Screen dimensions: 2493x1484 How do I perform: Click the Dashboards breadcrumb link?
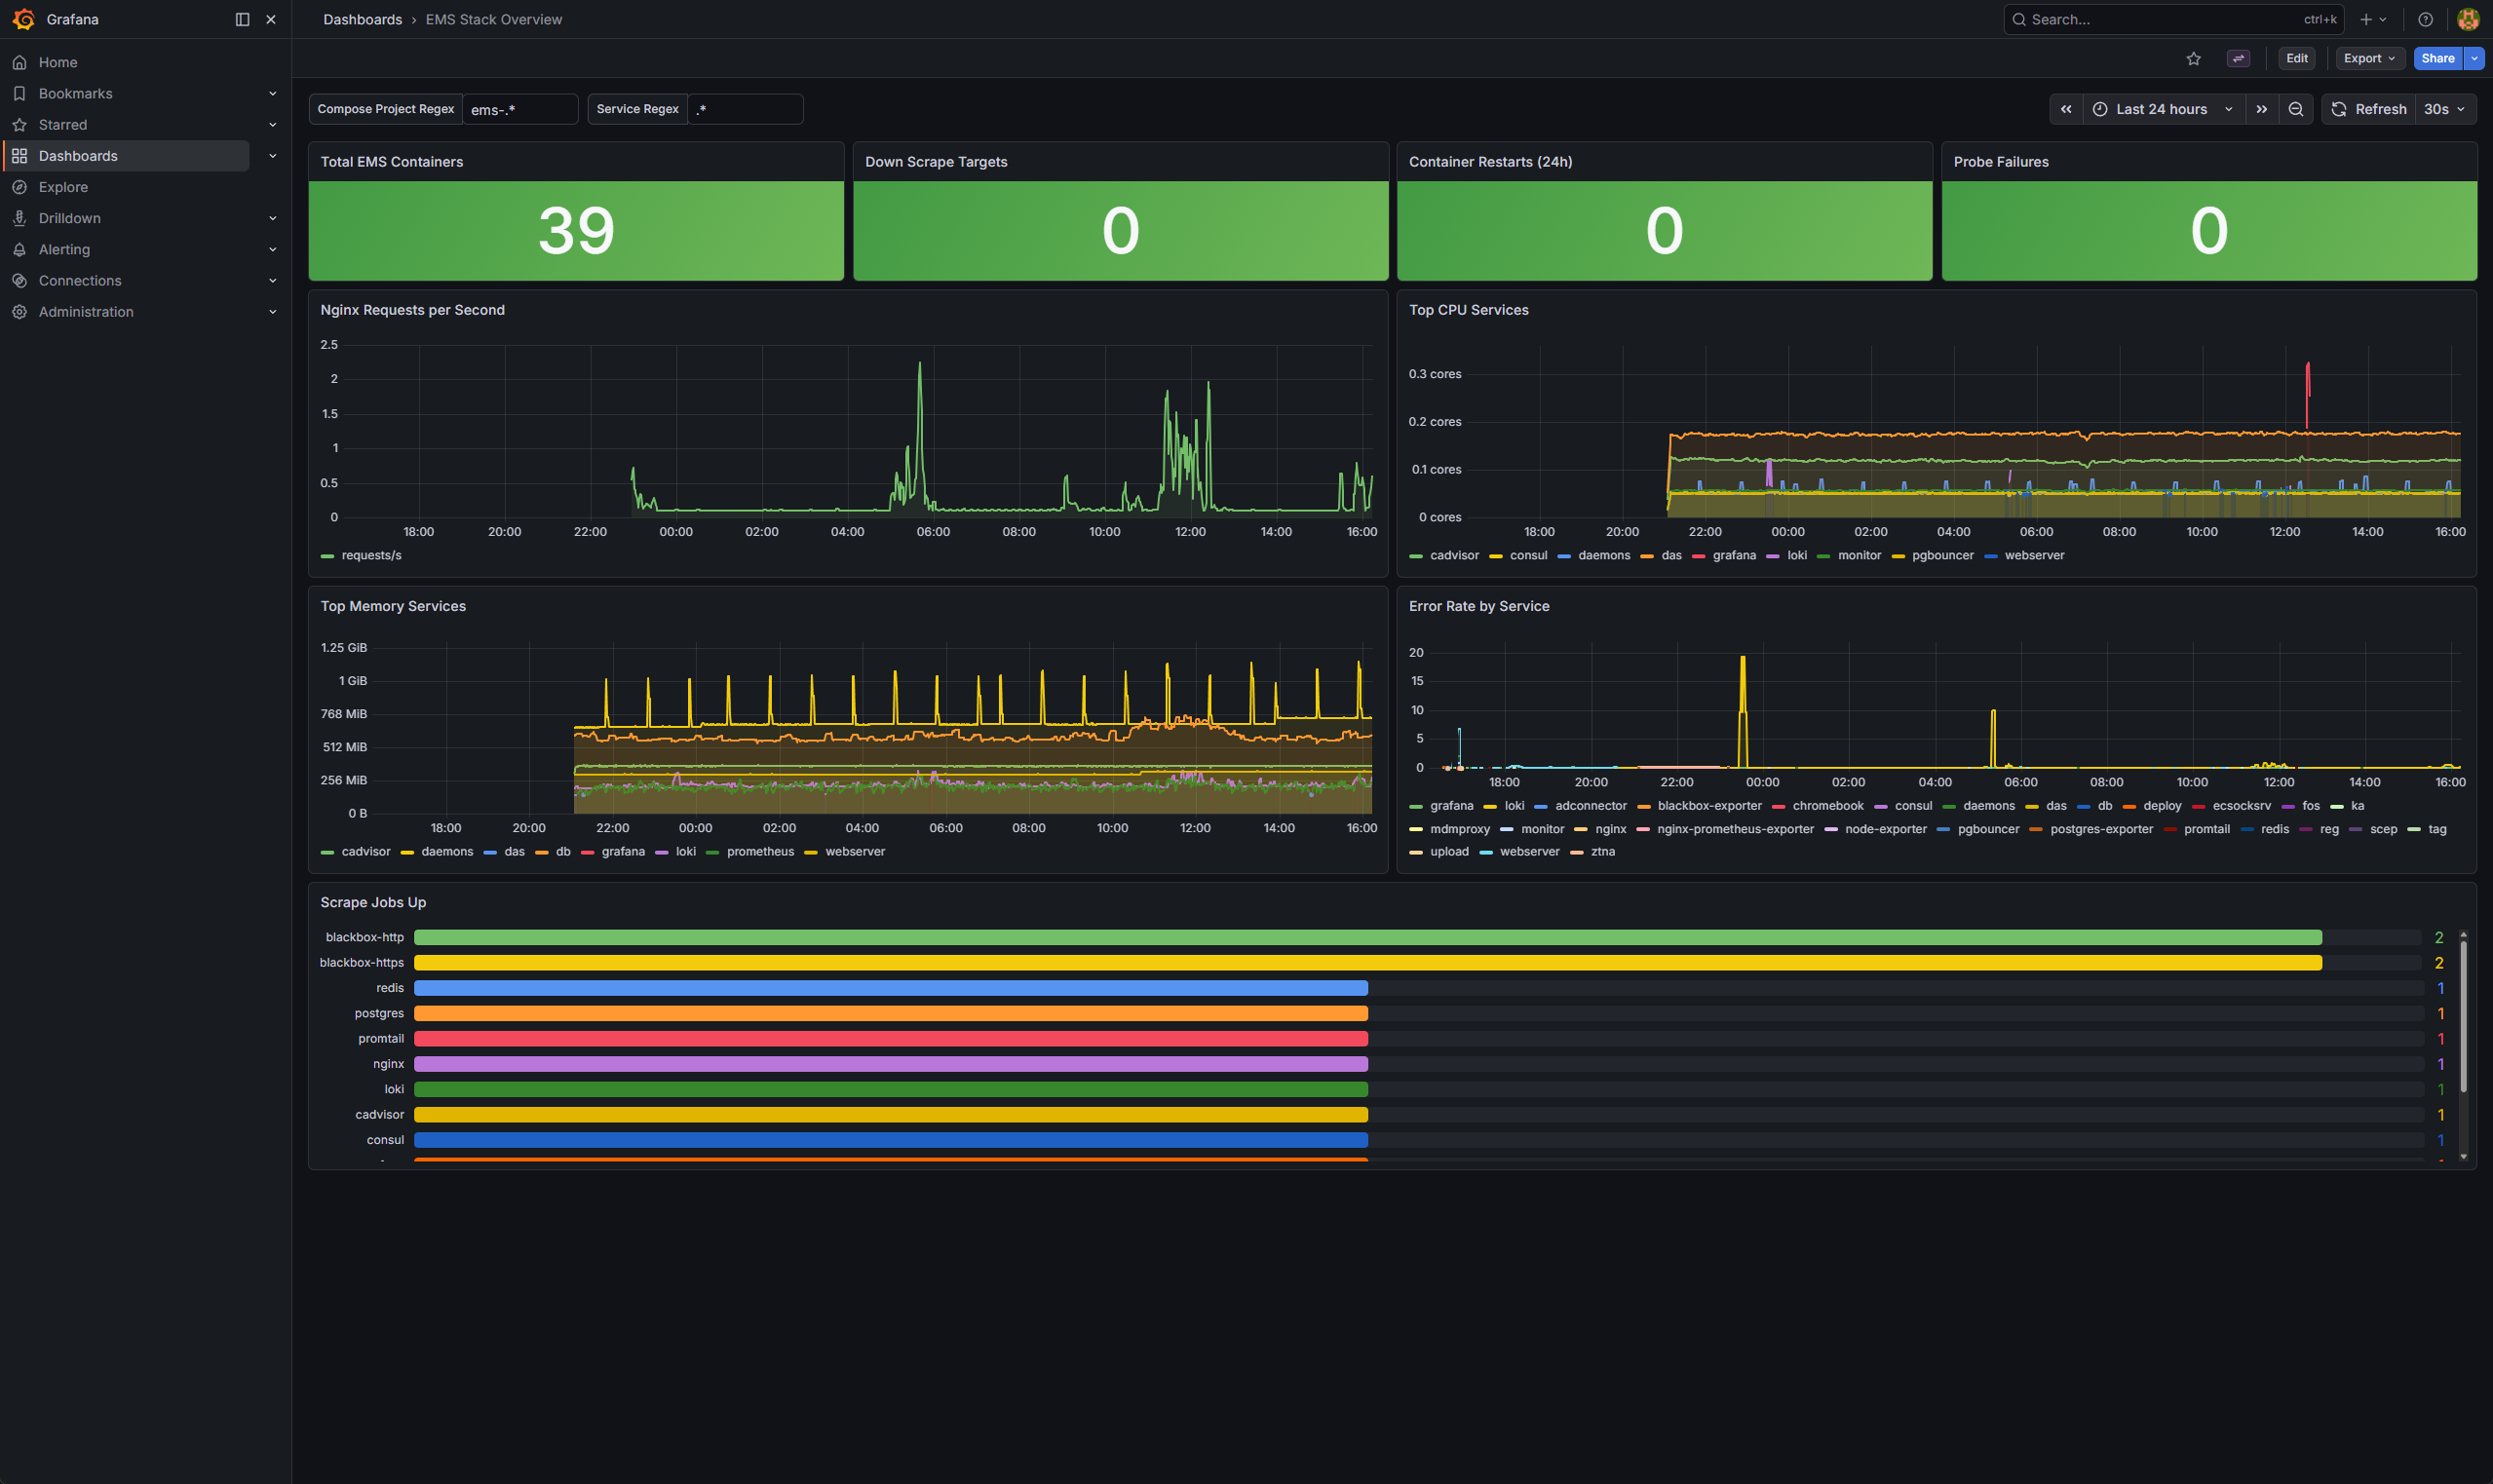[362, 19]
